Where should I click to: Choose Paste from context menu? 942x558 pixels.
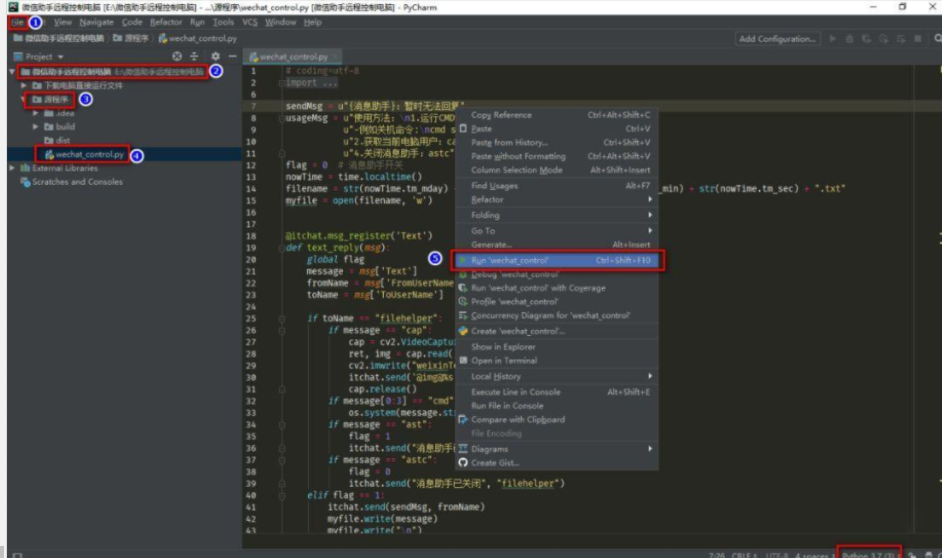point(558,129)
